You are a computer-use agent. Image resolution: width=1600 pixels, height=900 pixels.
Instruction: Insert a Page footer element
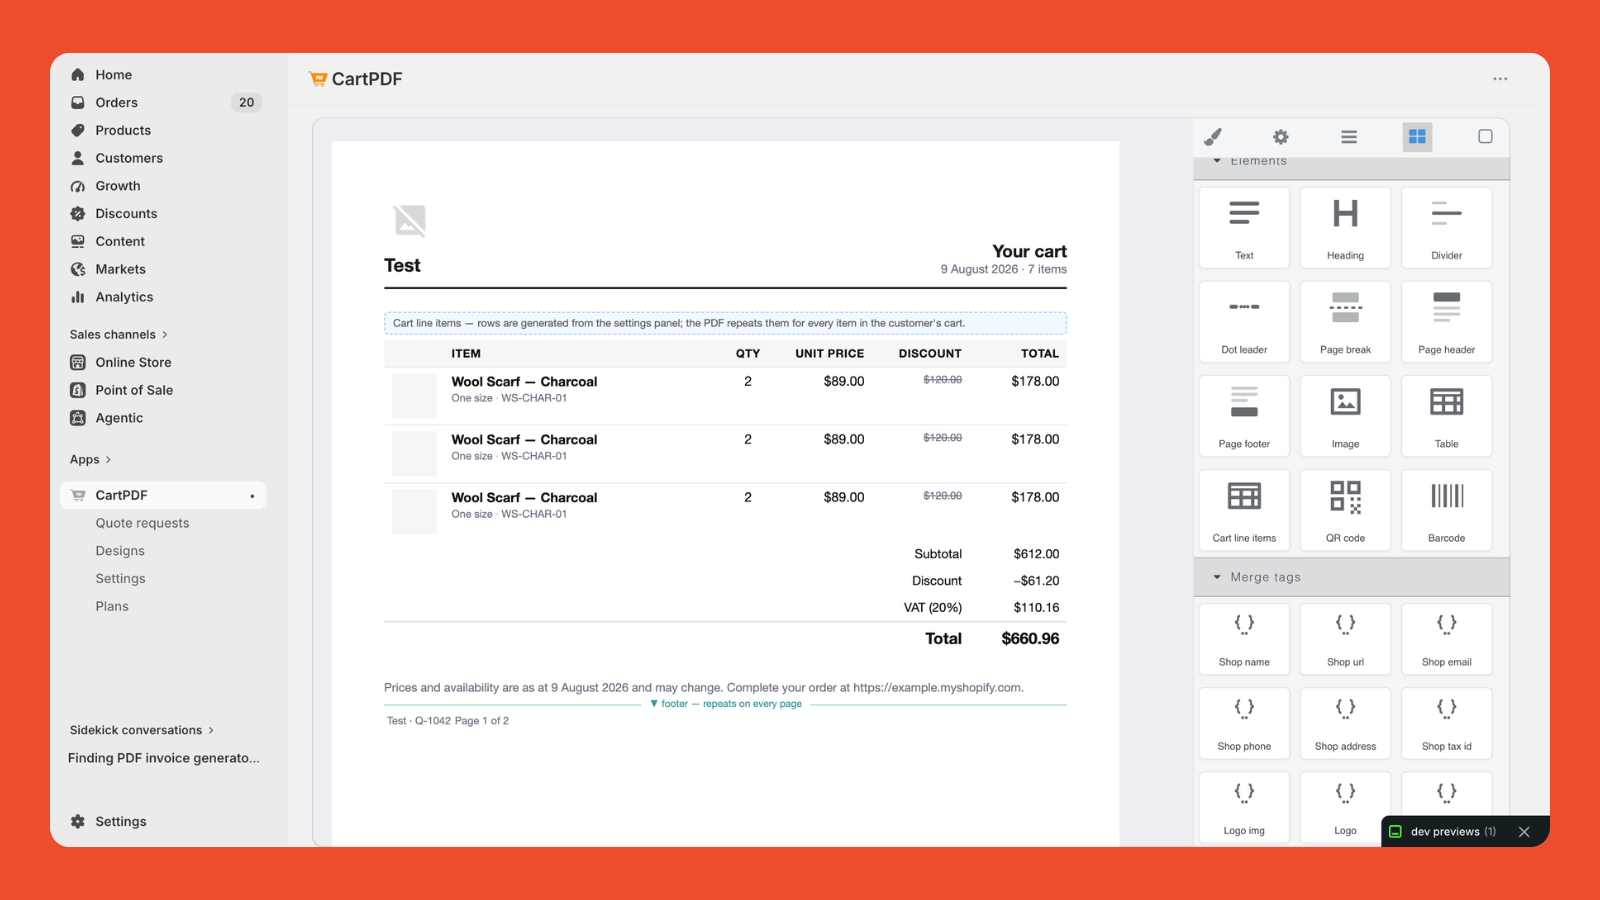1244,416
